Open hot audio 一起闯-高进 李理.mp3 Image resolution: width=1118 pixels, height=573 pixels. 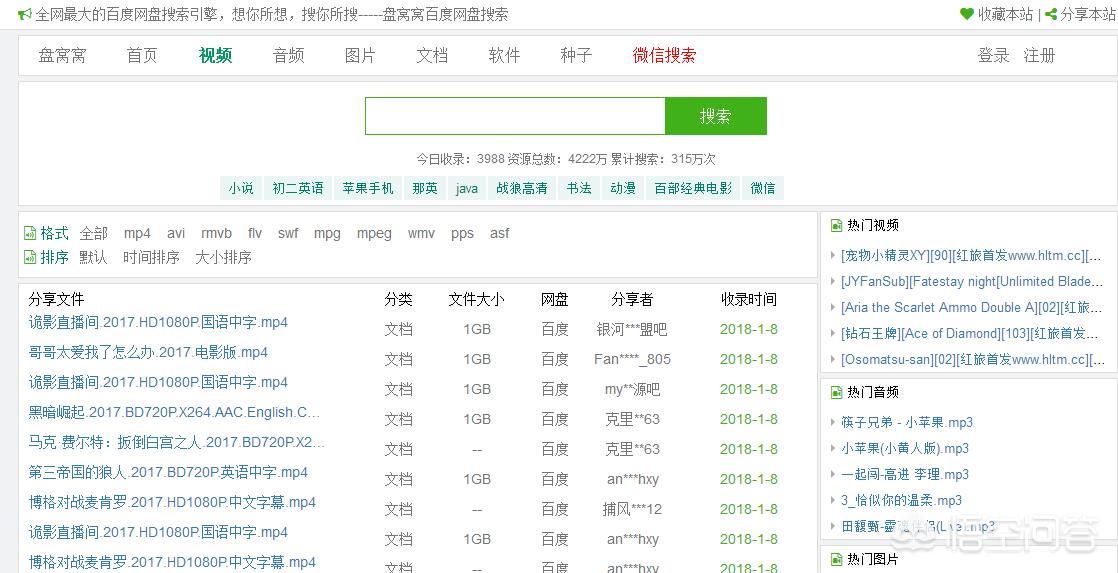coord(905,475)
